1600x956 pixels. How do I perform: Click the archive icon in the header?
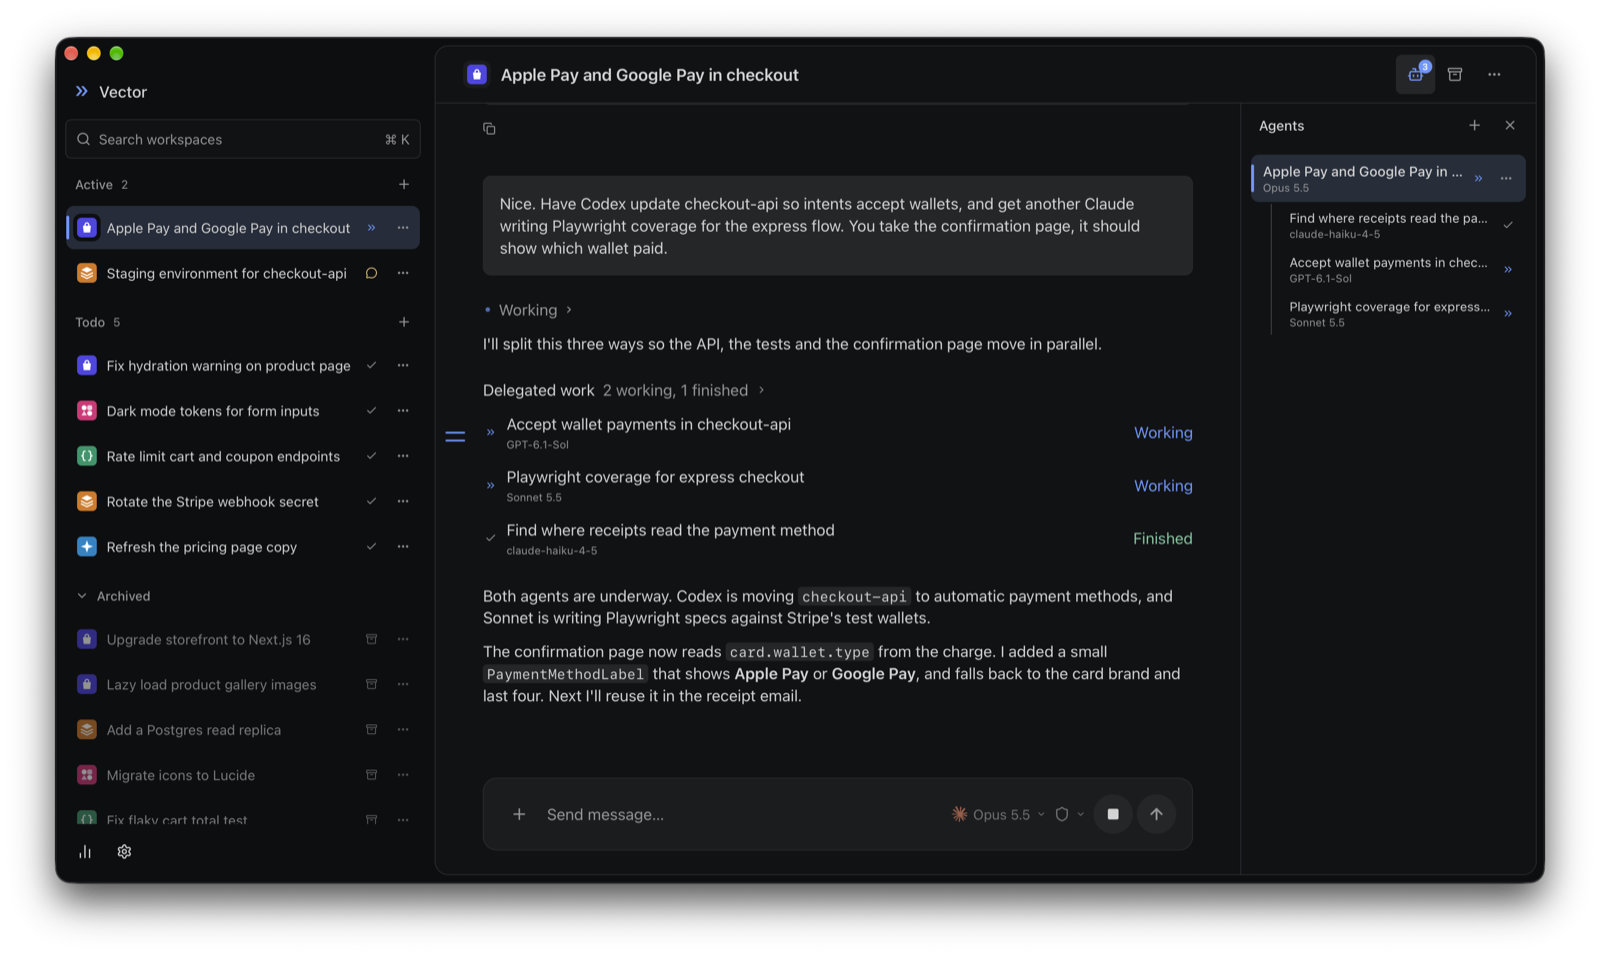[x=1455, y=74]
